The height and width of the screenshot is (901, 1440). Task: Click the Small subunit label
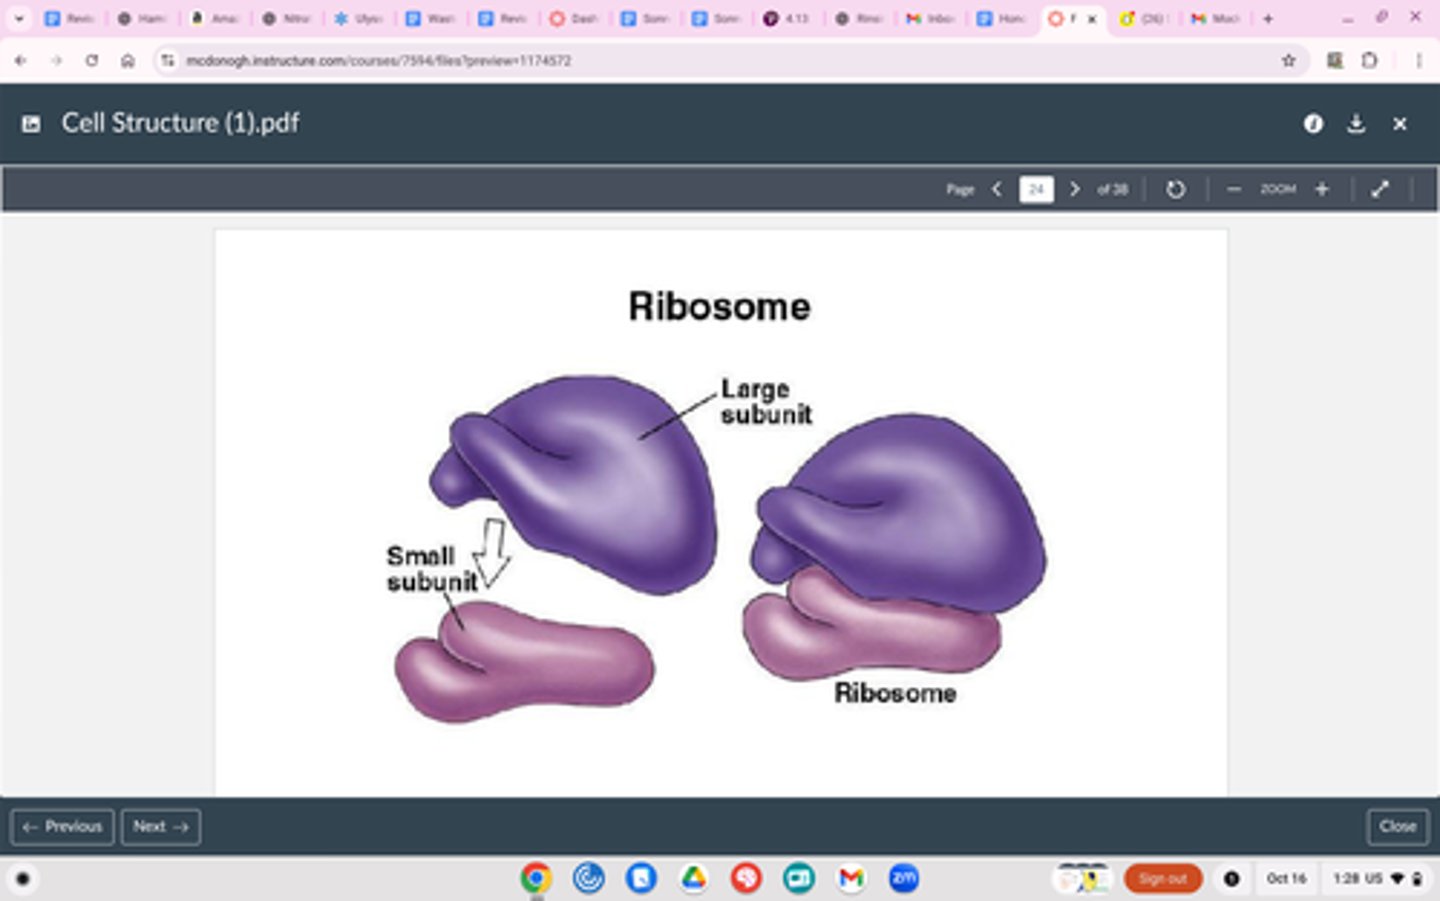coord(432,569)
